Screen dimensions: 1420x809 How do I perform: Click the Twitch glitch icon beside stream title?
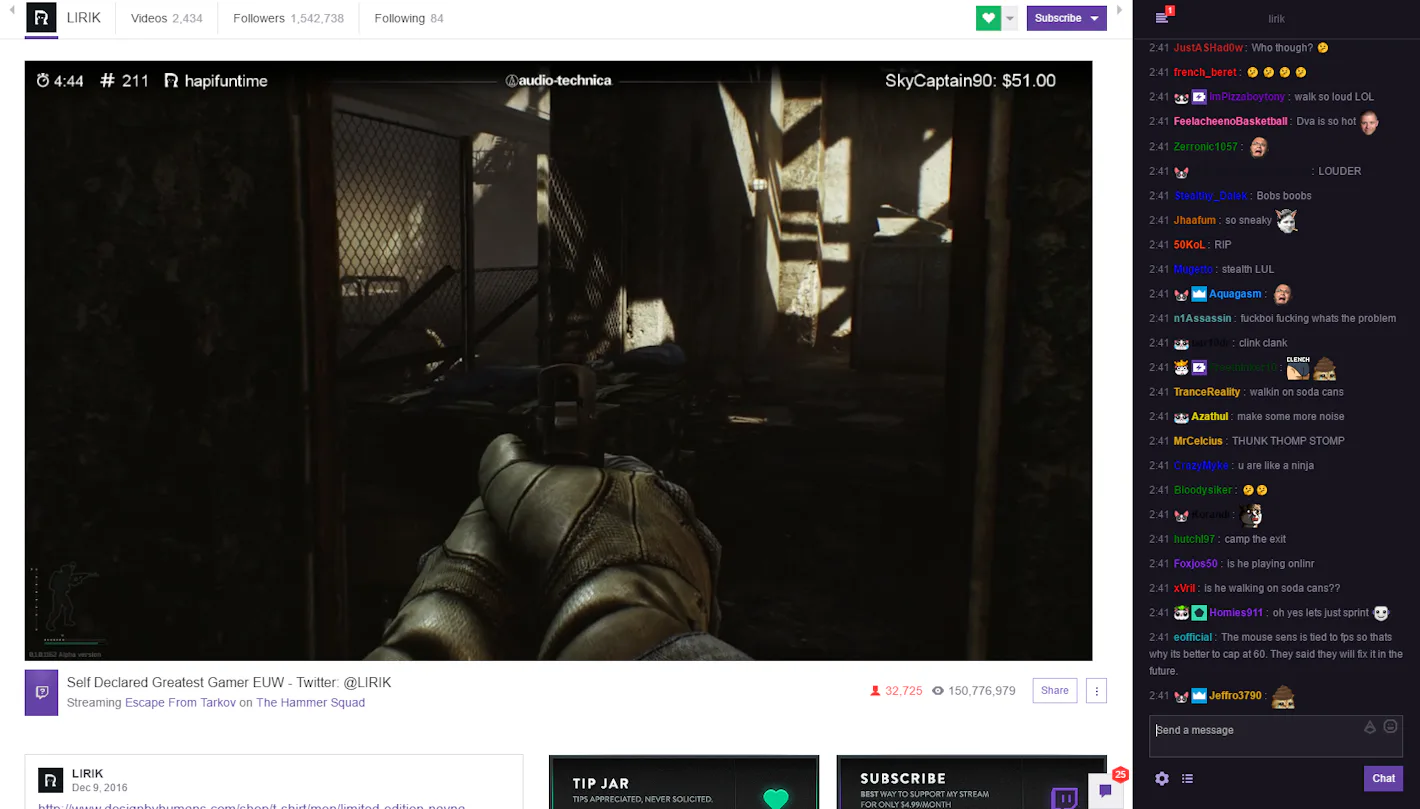click(41, 690)
